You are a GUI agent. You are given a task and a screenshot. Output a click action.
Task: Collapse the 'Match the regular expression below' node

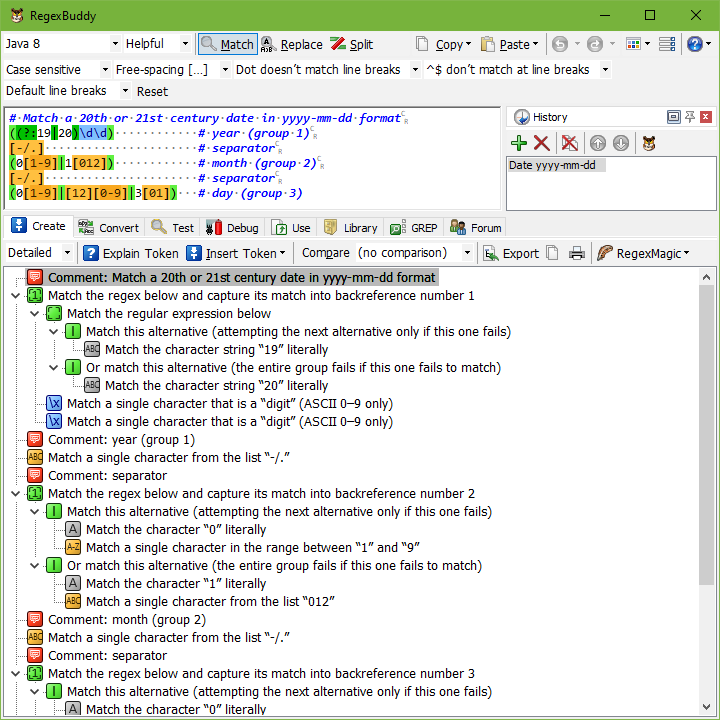tap(34, 314)
